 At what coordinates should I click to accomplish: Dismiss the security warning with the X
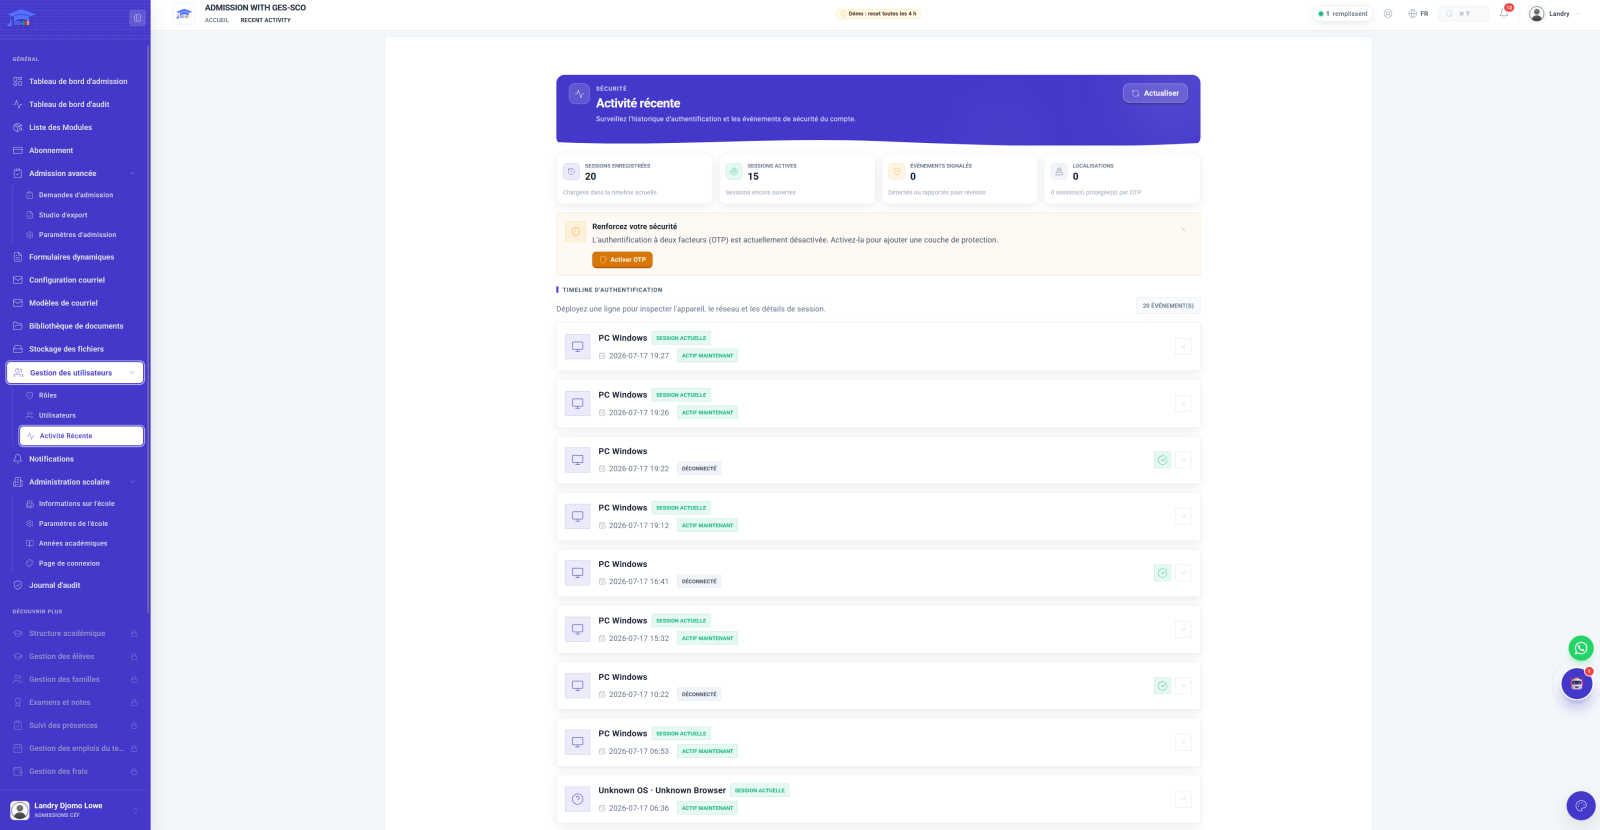pyautogui.click(x=1183, y=230)
